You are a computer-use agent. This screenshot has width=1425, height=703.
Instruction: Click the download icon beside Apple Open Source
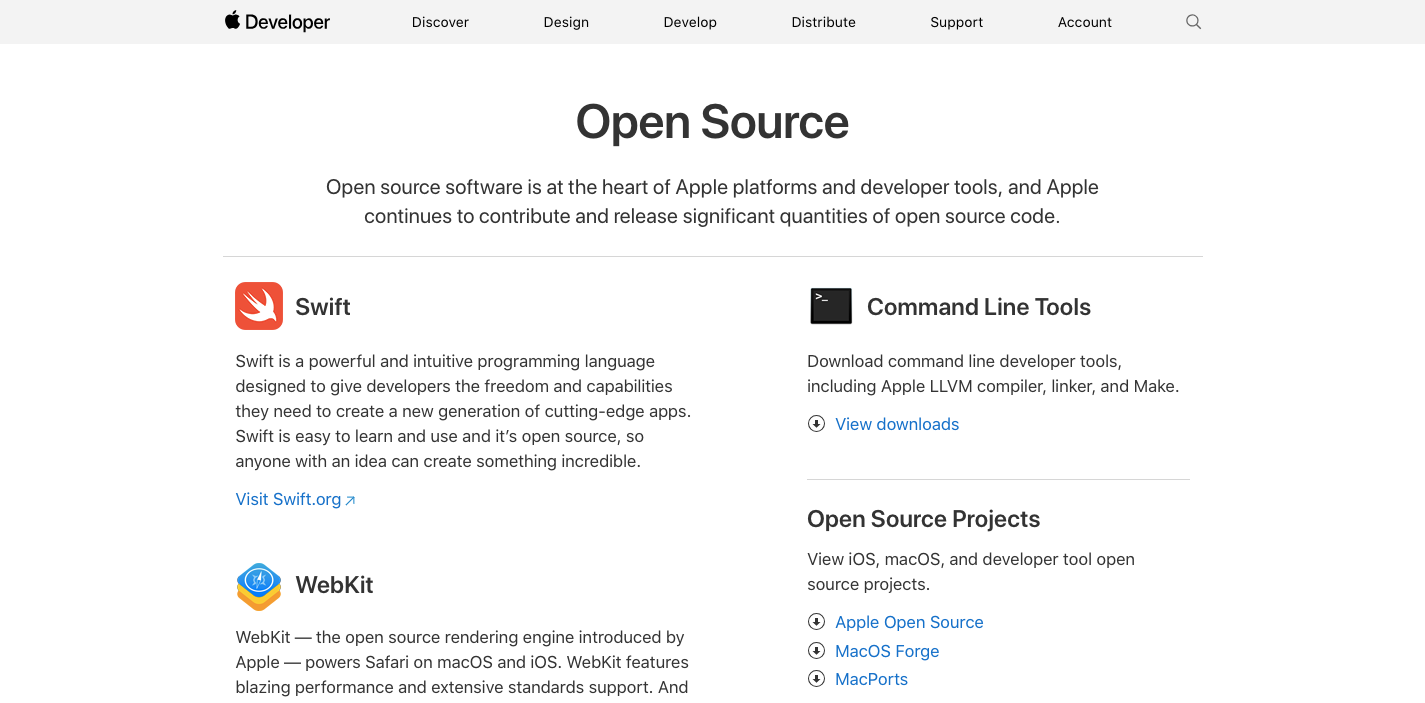[816, 622]
